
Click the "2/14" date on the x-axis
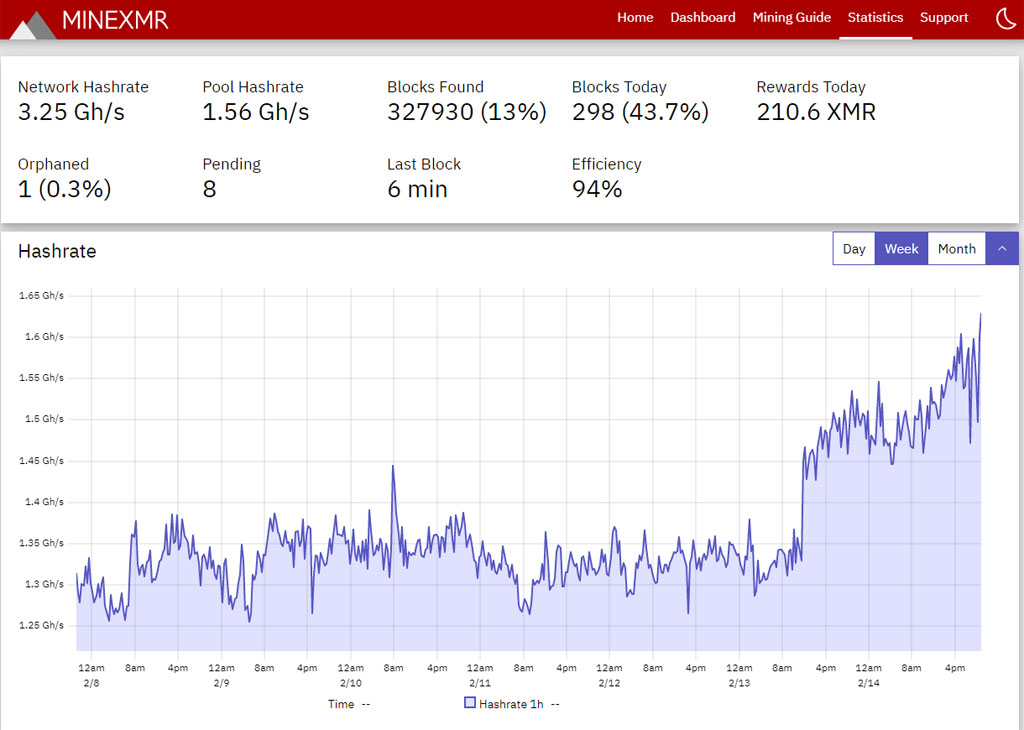coord(869,683)
